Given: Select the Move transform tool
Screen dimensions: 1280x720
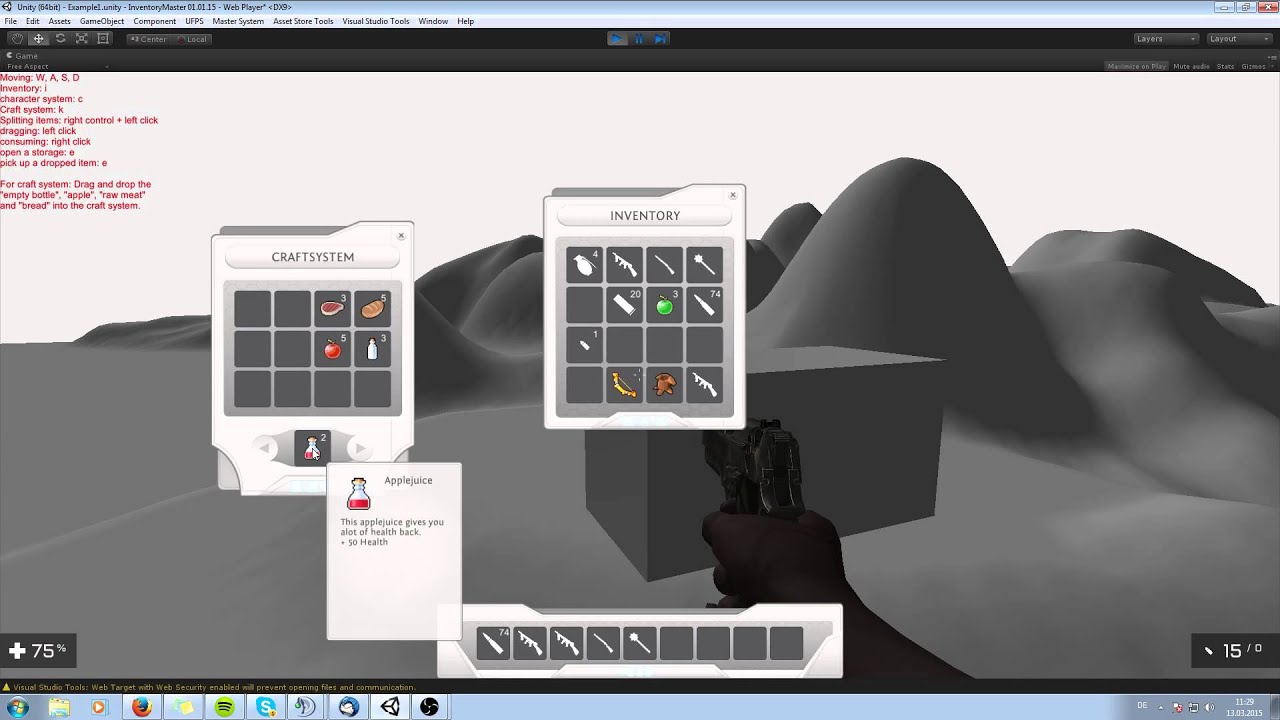Looking at the screenshot, I should tap(39, 39).
